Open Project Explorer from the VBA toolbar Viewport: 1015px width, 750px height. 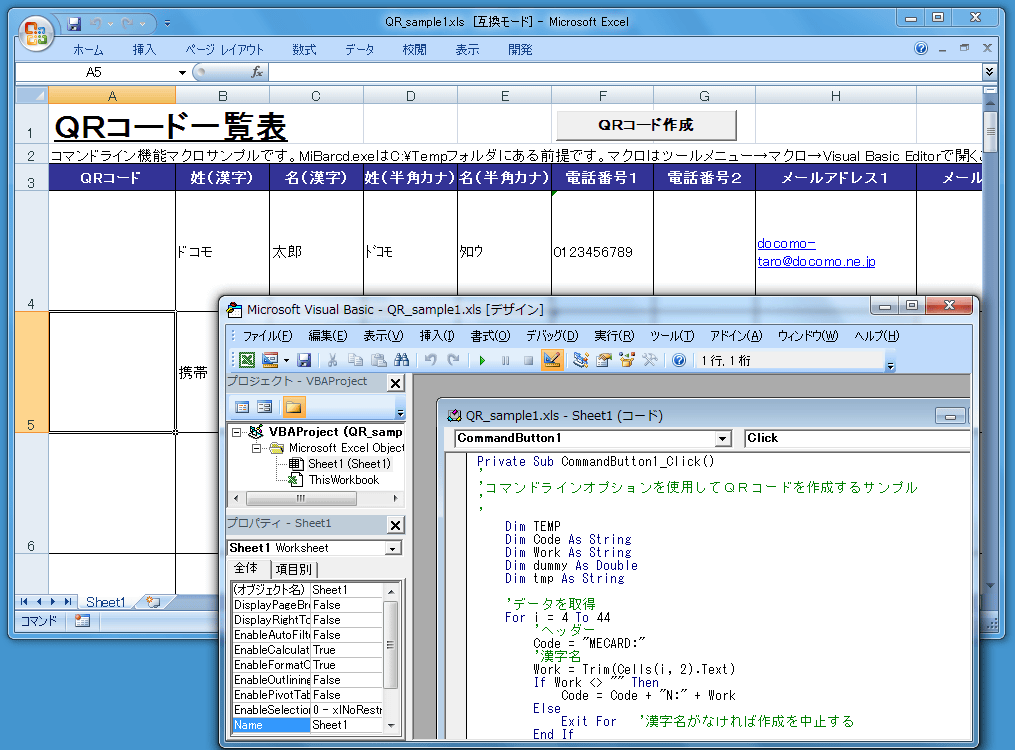tap(581, 360)
